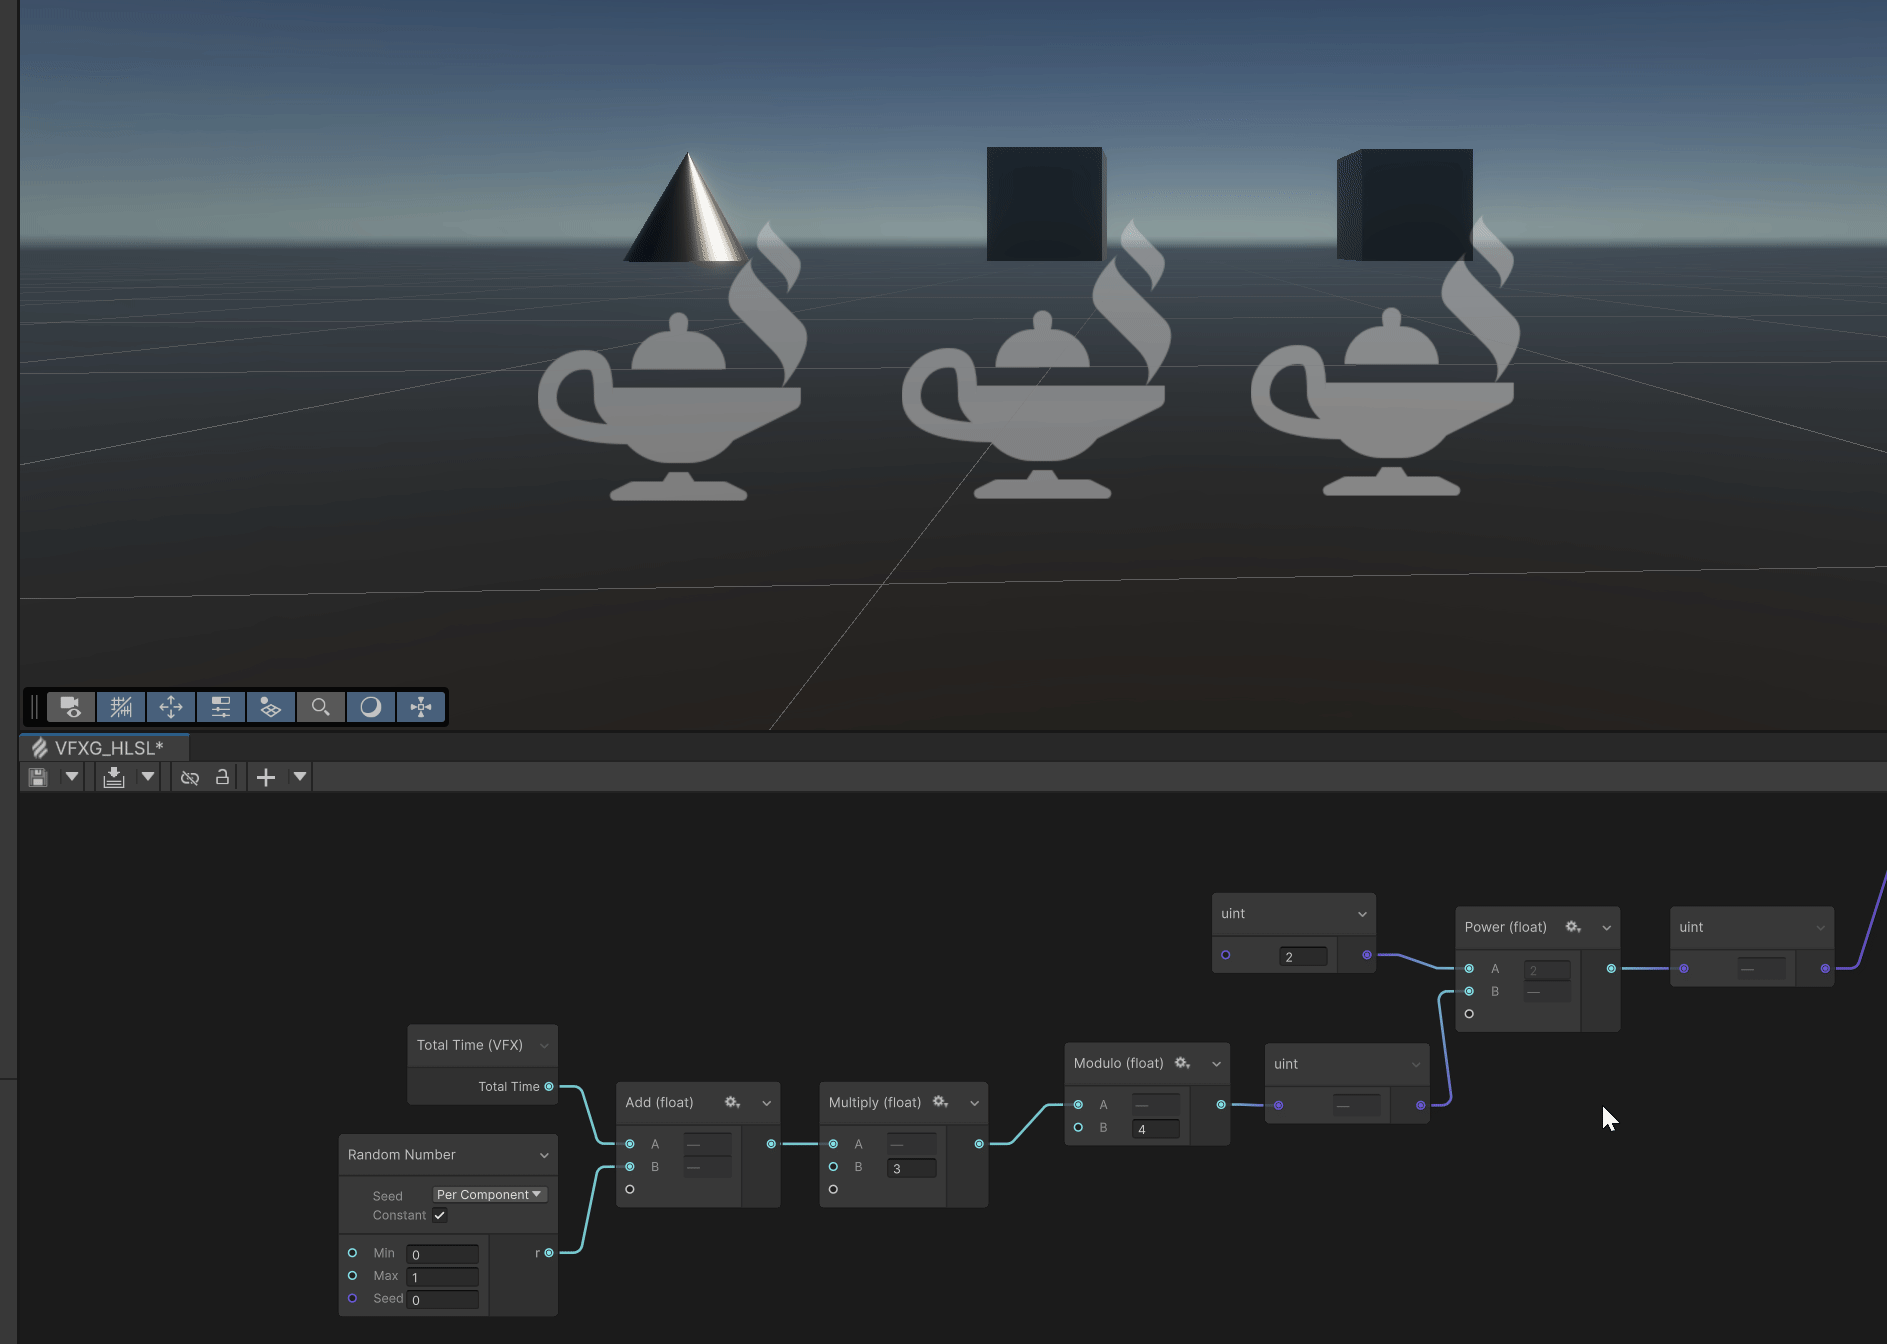
Task: Select the VFXG_HLSL tab
Action: coord(105,747)
